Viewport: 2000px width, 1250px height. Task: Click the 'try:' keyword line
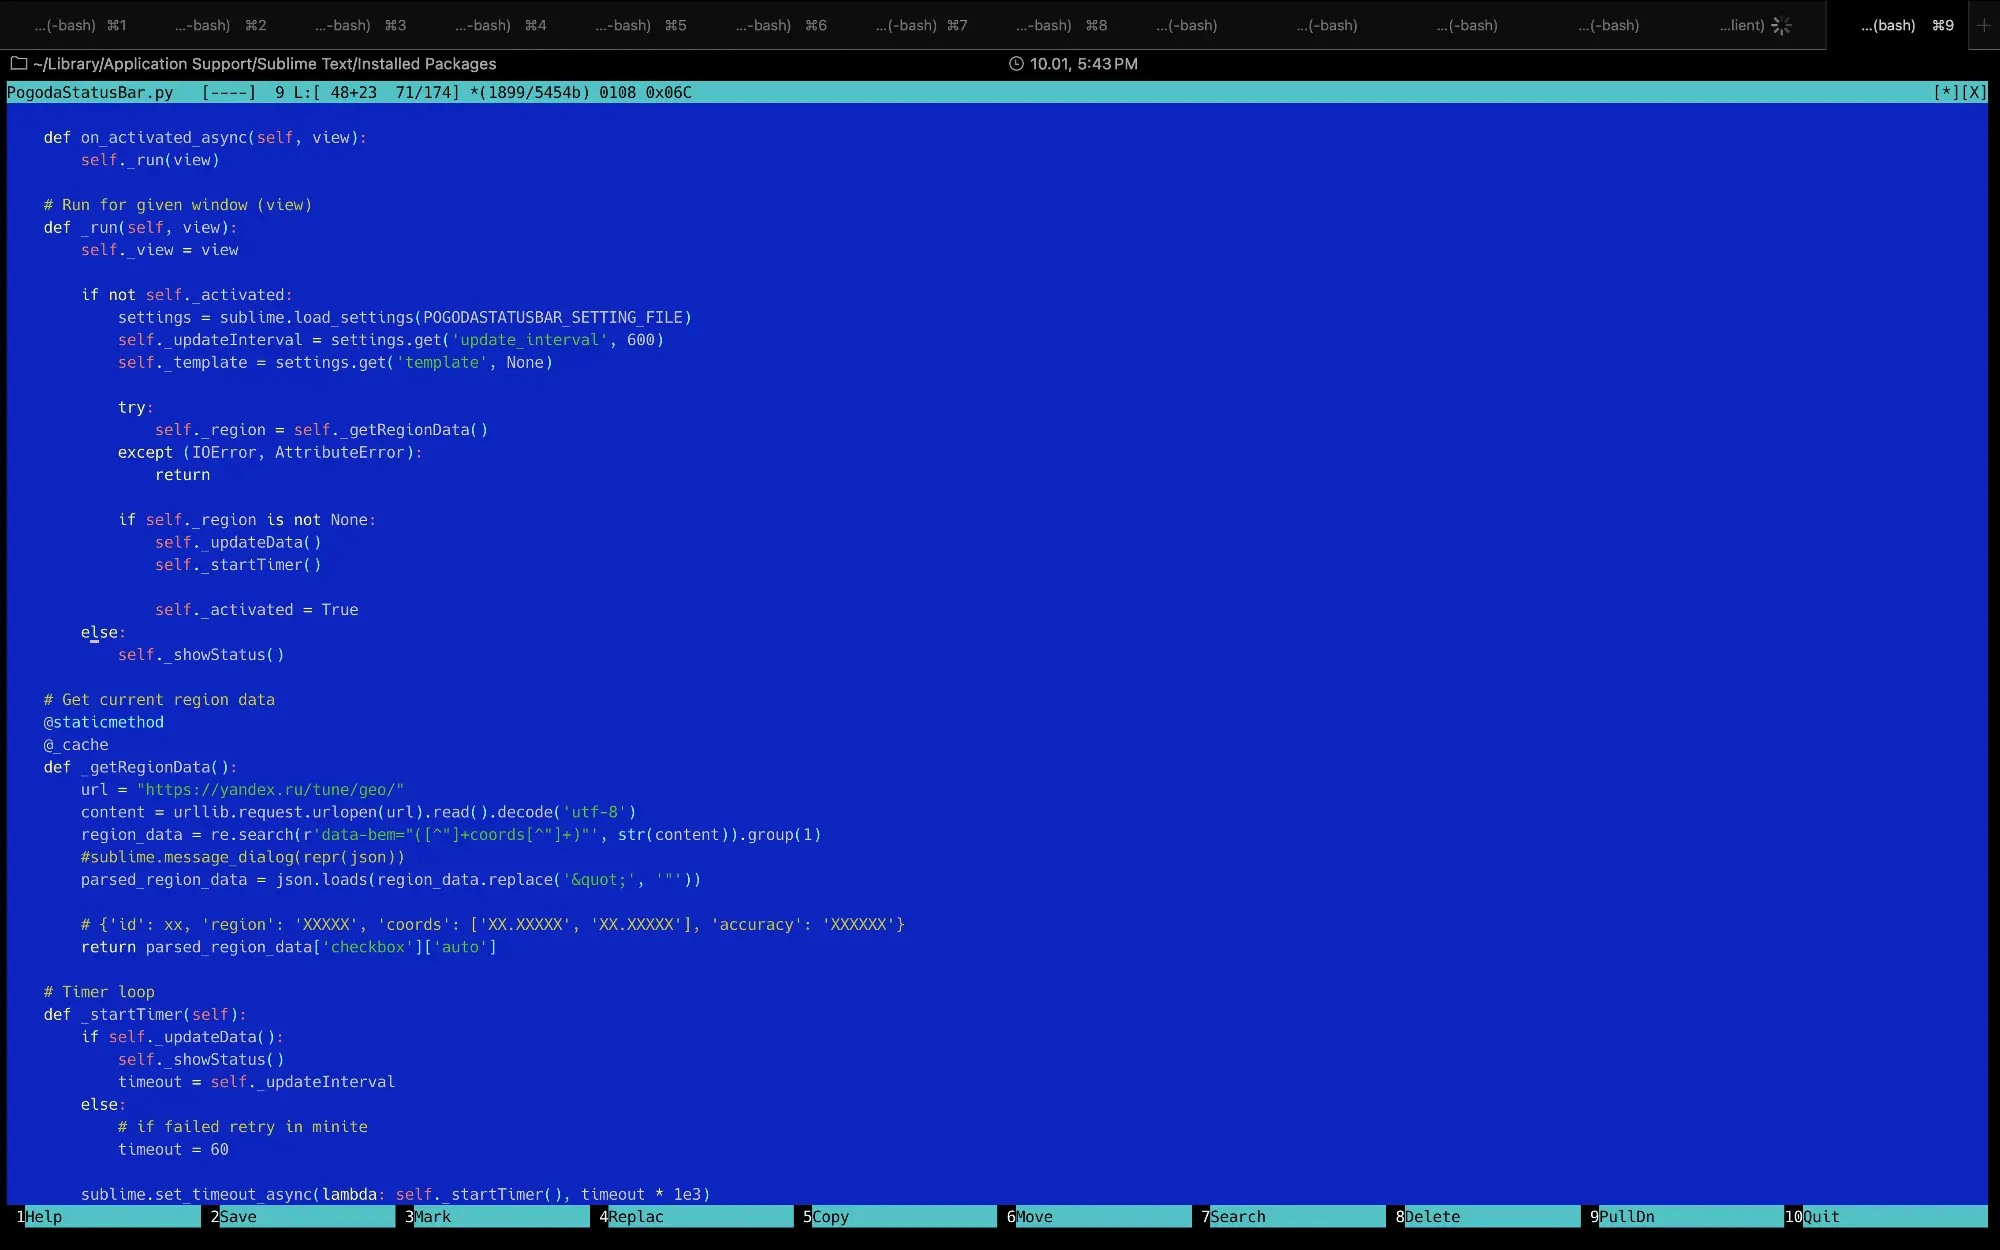(136, 407)
